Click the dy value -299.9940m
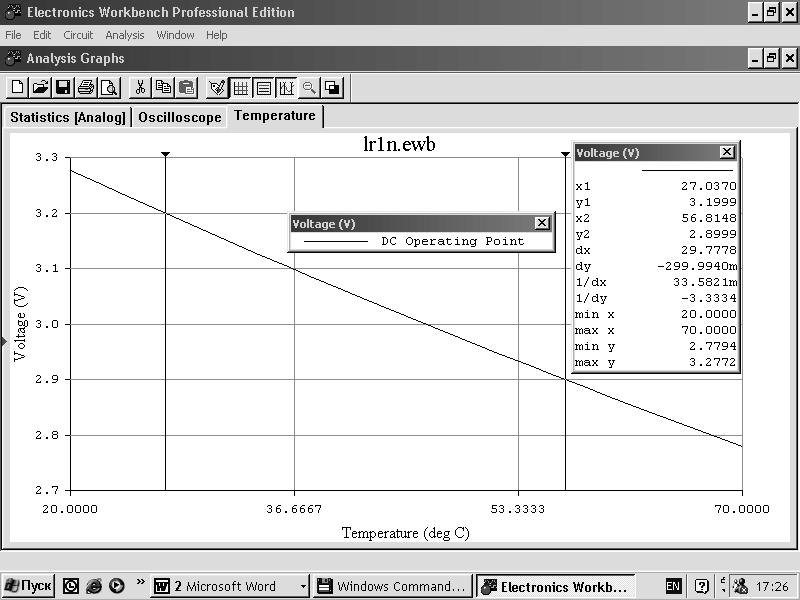 (x=697, y=266)
